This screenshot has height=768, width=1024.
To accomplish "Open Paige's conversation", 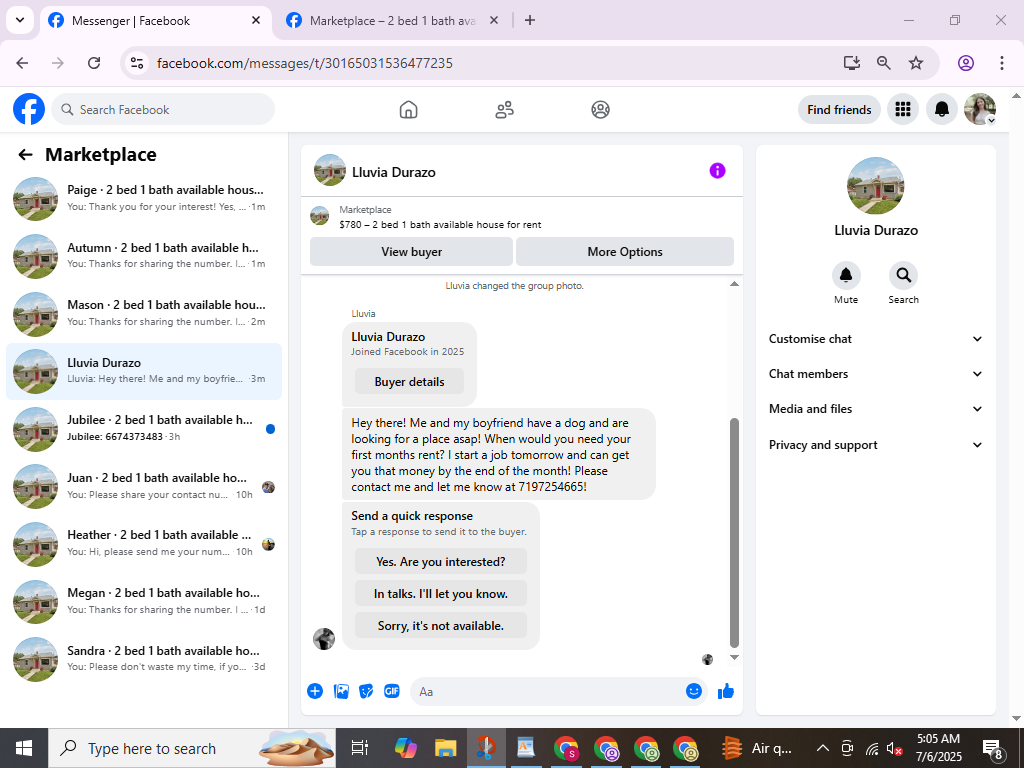I will (x=144, y=199).
